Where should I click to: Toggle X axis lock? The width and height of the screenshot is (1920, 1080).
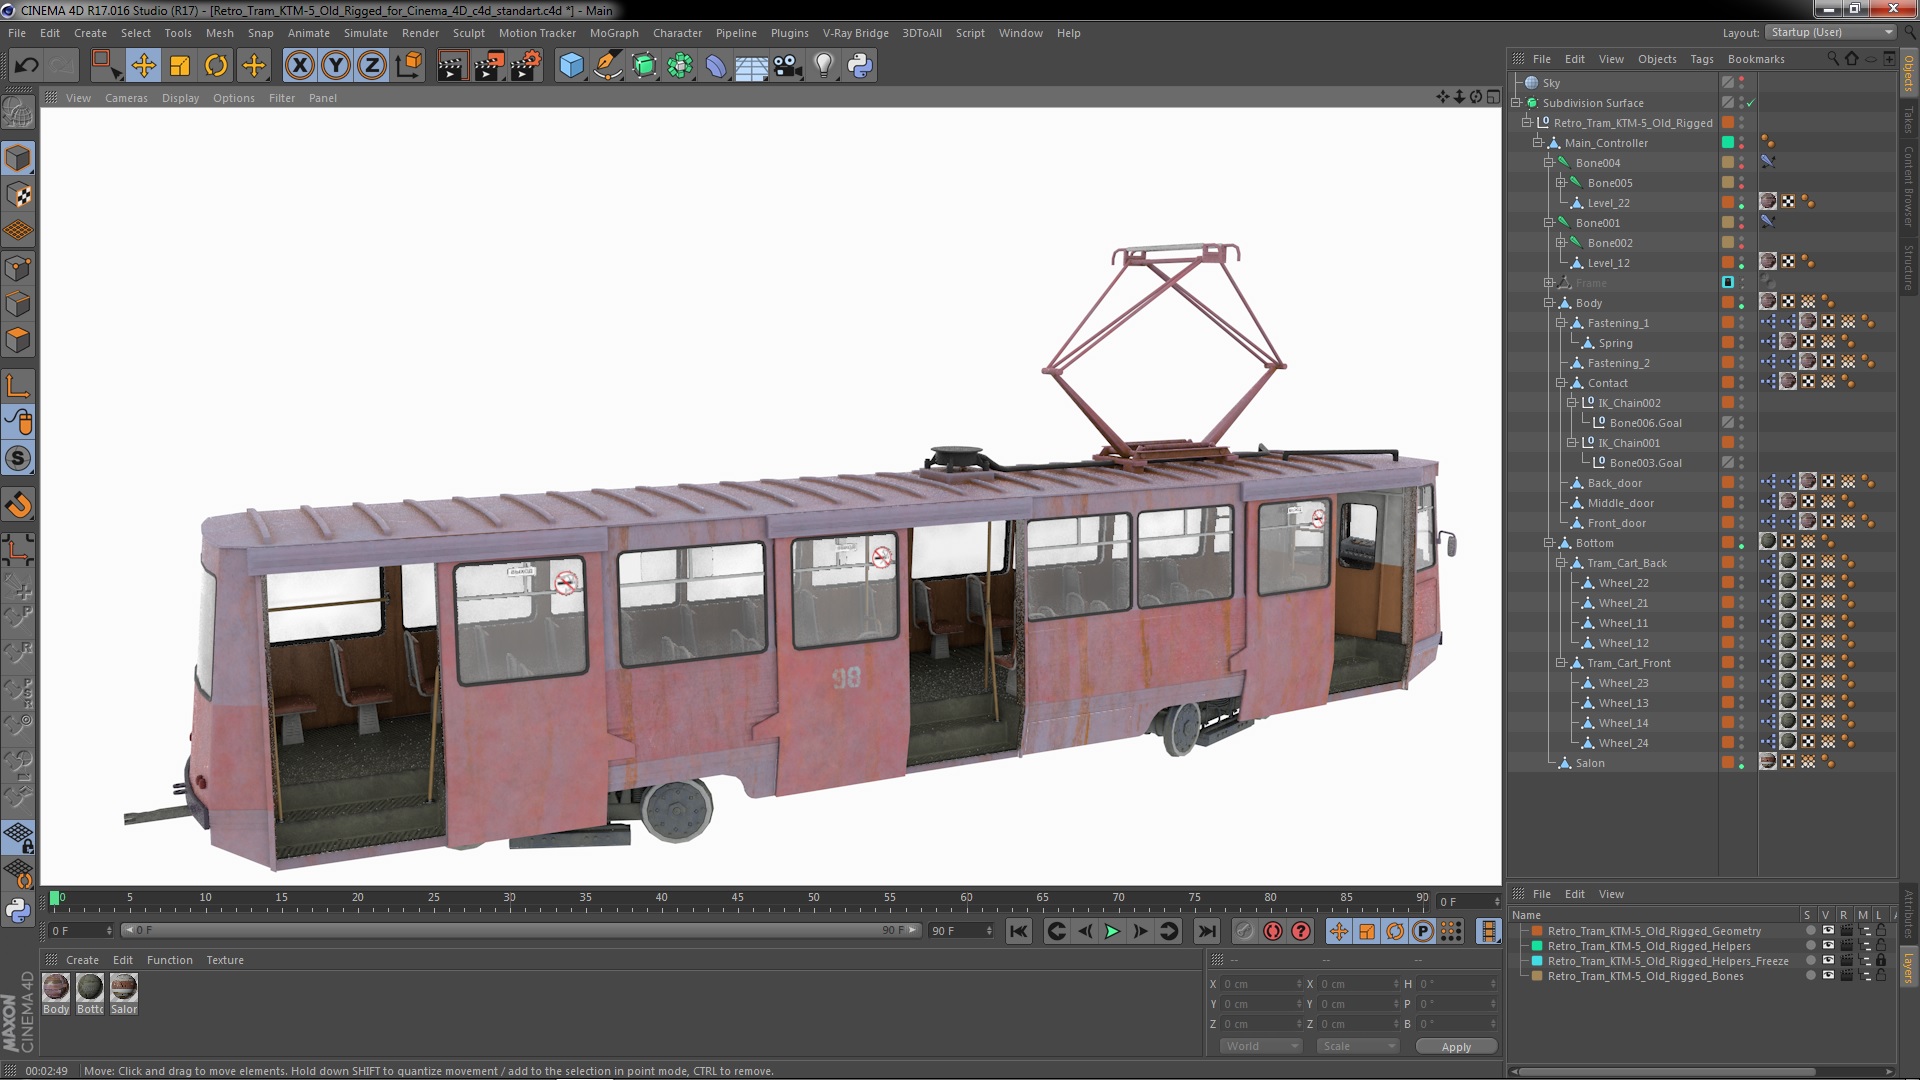tap(299, 66)
